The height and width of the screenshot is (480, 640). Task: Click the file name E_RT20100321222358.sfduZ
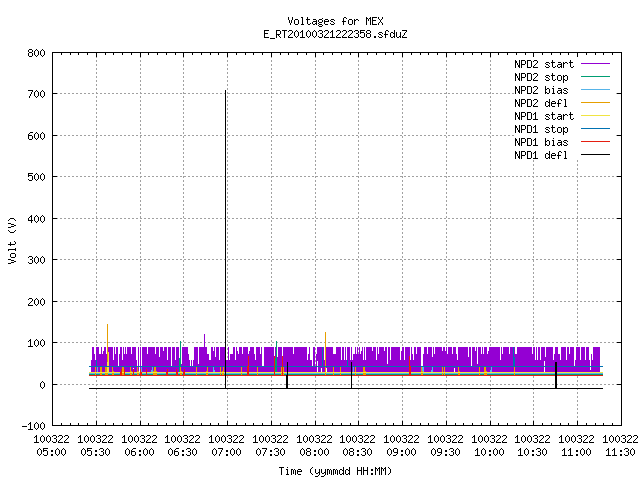(335, 34)
